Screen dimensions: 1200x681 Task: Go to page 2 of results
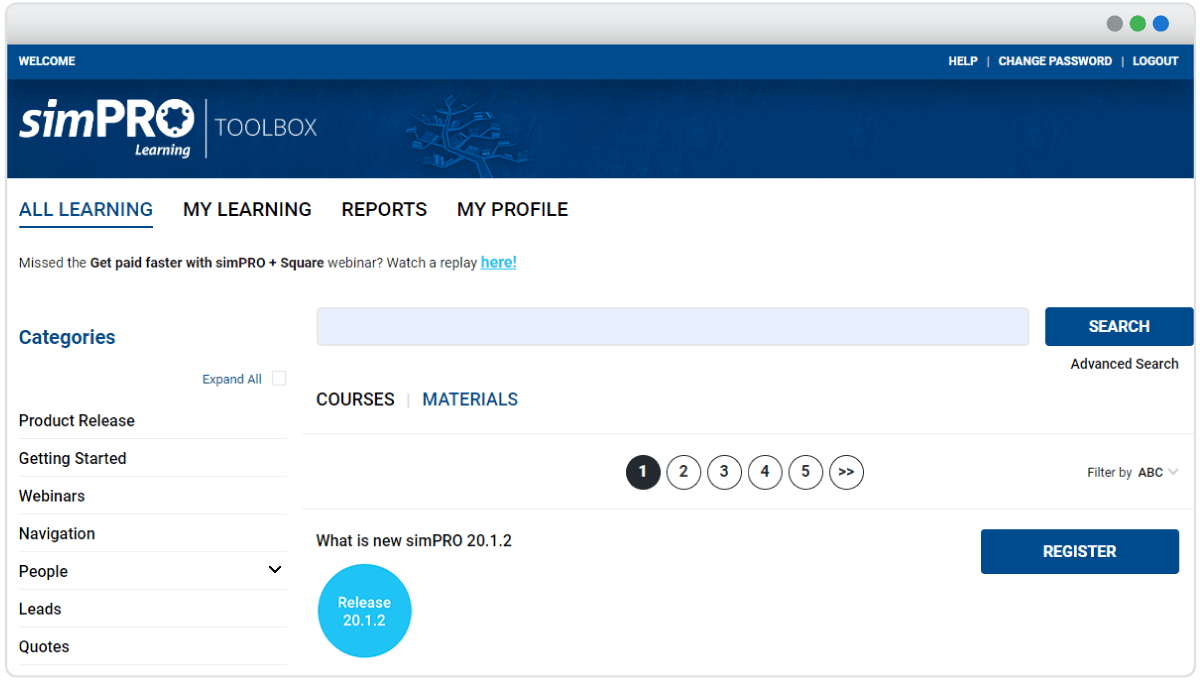684,472
